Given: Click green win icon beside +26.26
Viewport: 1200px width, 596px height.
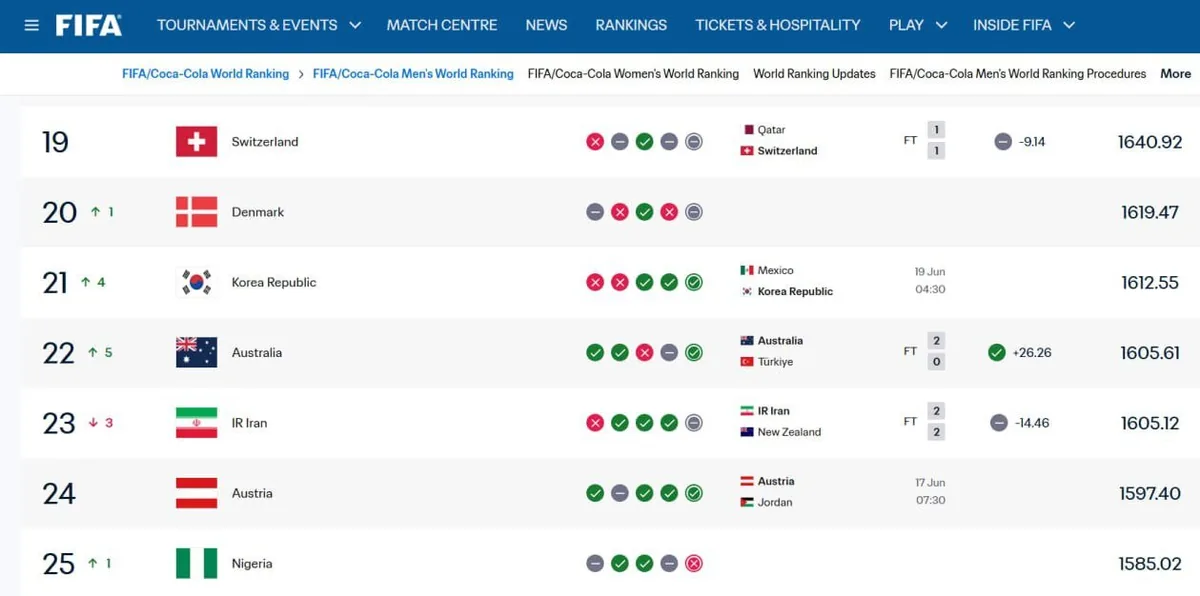Looking at the screenshot, I should 996,352.
